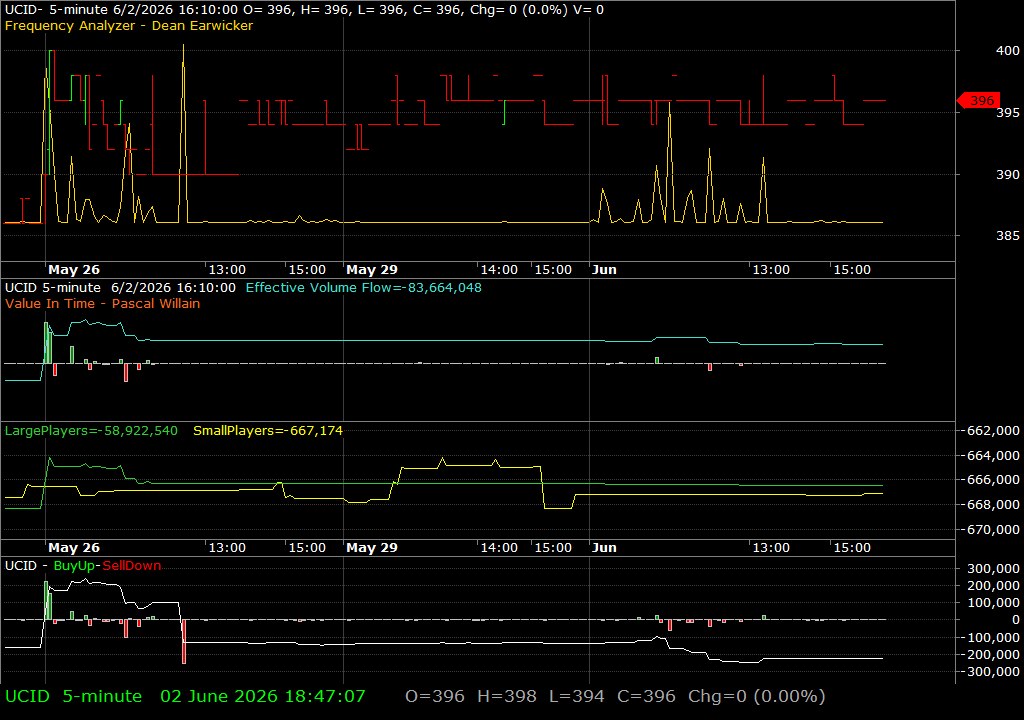Select the 'Frequency Analyzer - Dean Earwicker' title

[x=129, y=25]
